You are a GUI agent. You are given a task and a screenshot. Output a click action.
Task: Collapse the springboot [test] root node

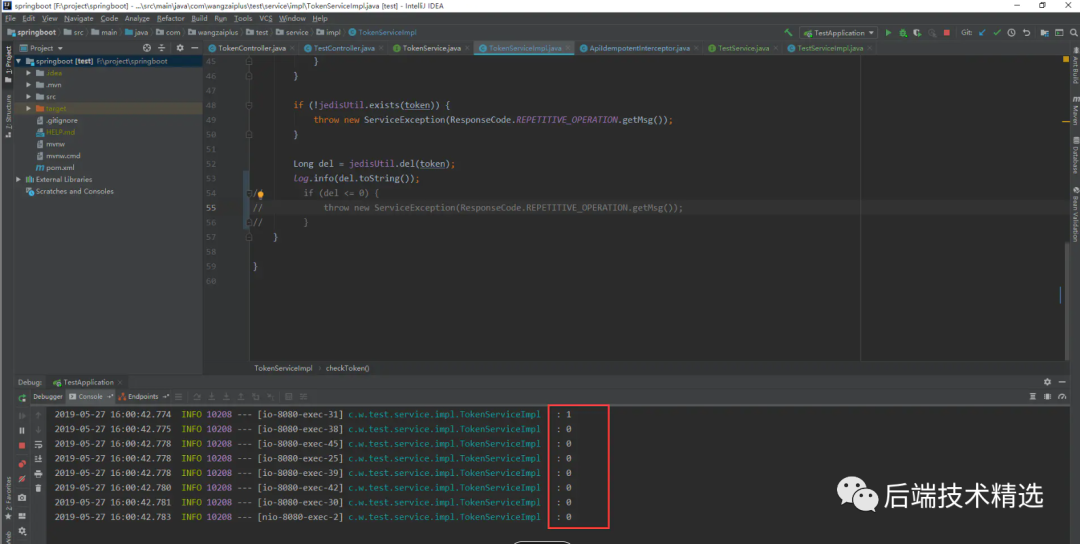pos(19,61)
